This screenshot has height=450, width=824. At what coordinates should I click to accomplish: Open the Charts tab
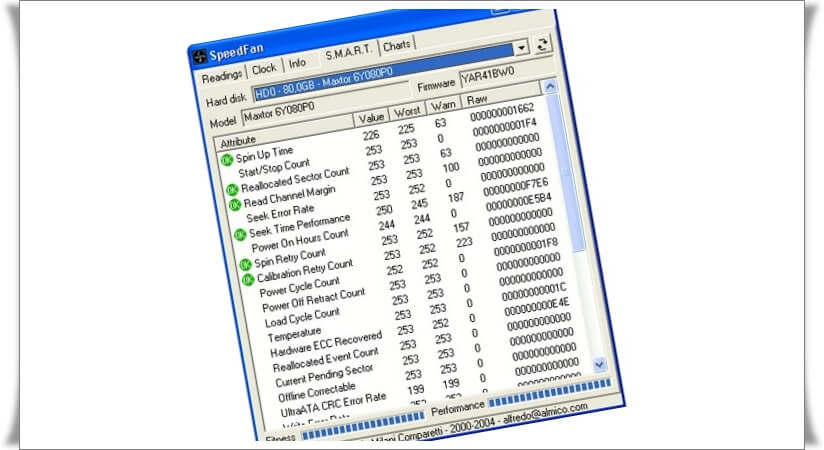(x=397, y=46)
